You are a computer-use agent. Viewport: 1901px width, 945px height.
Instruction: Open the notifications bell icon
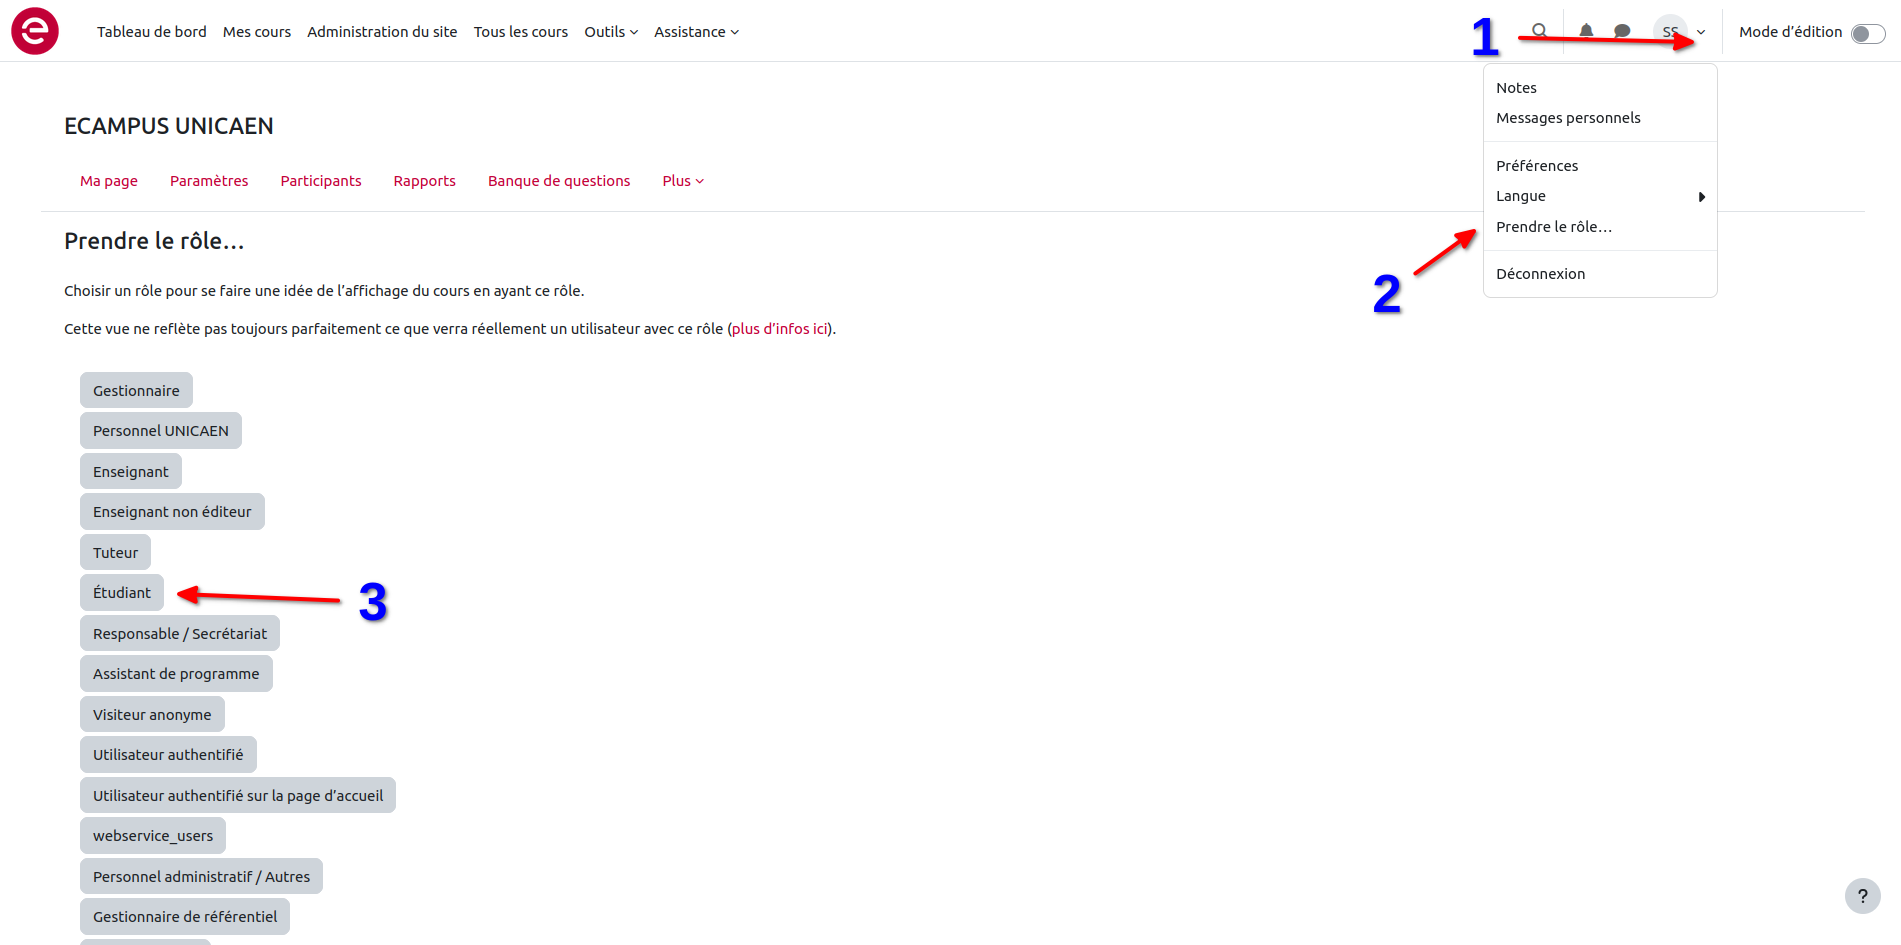point(1586,31)
